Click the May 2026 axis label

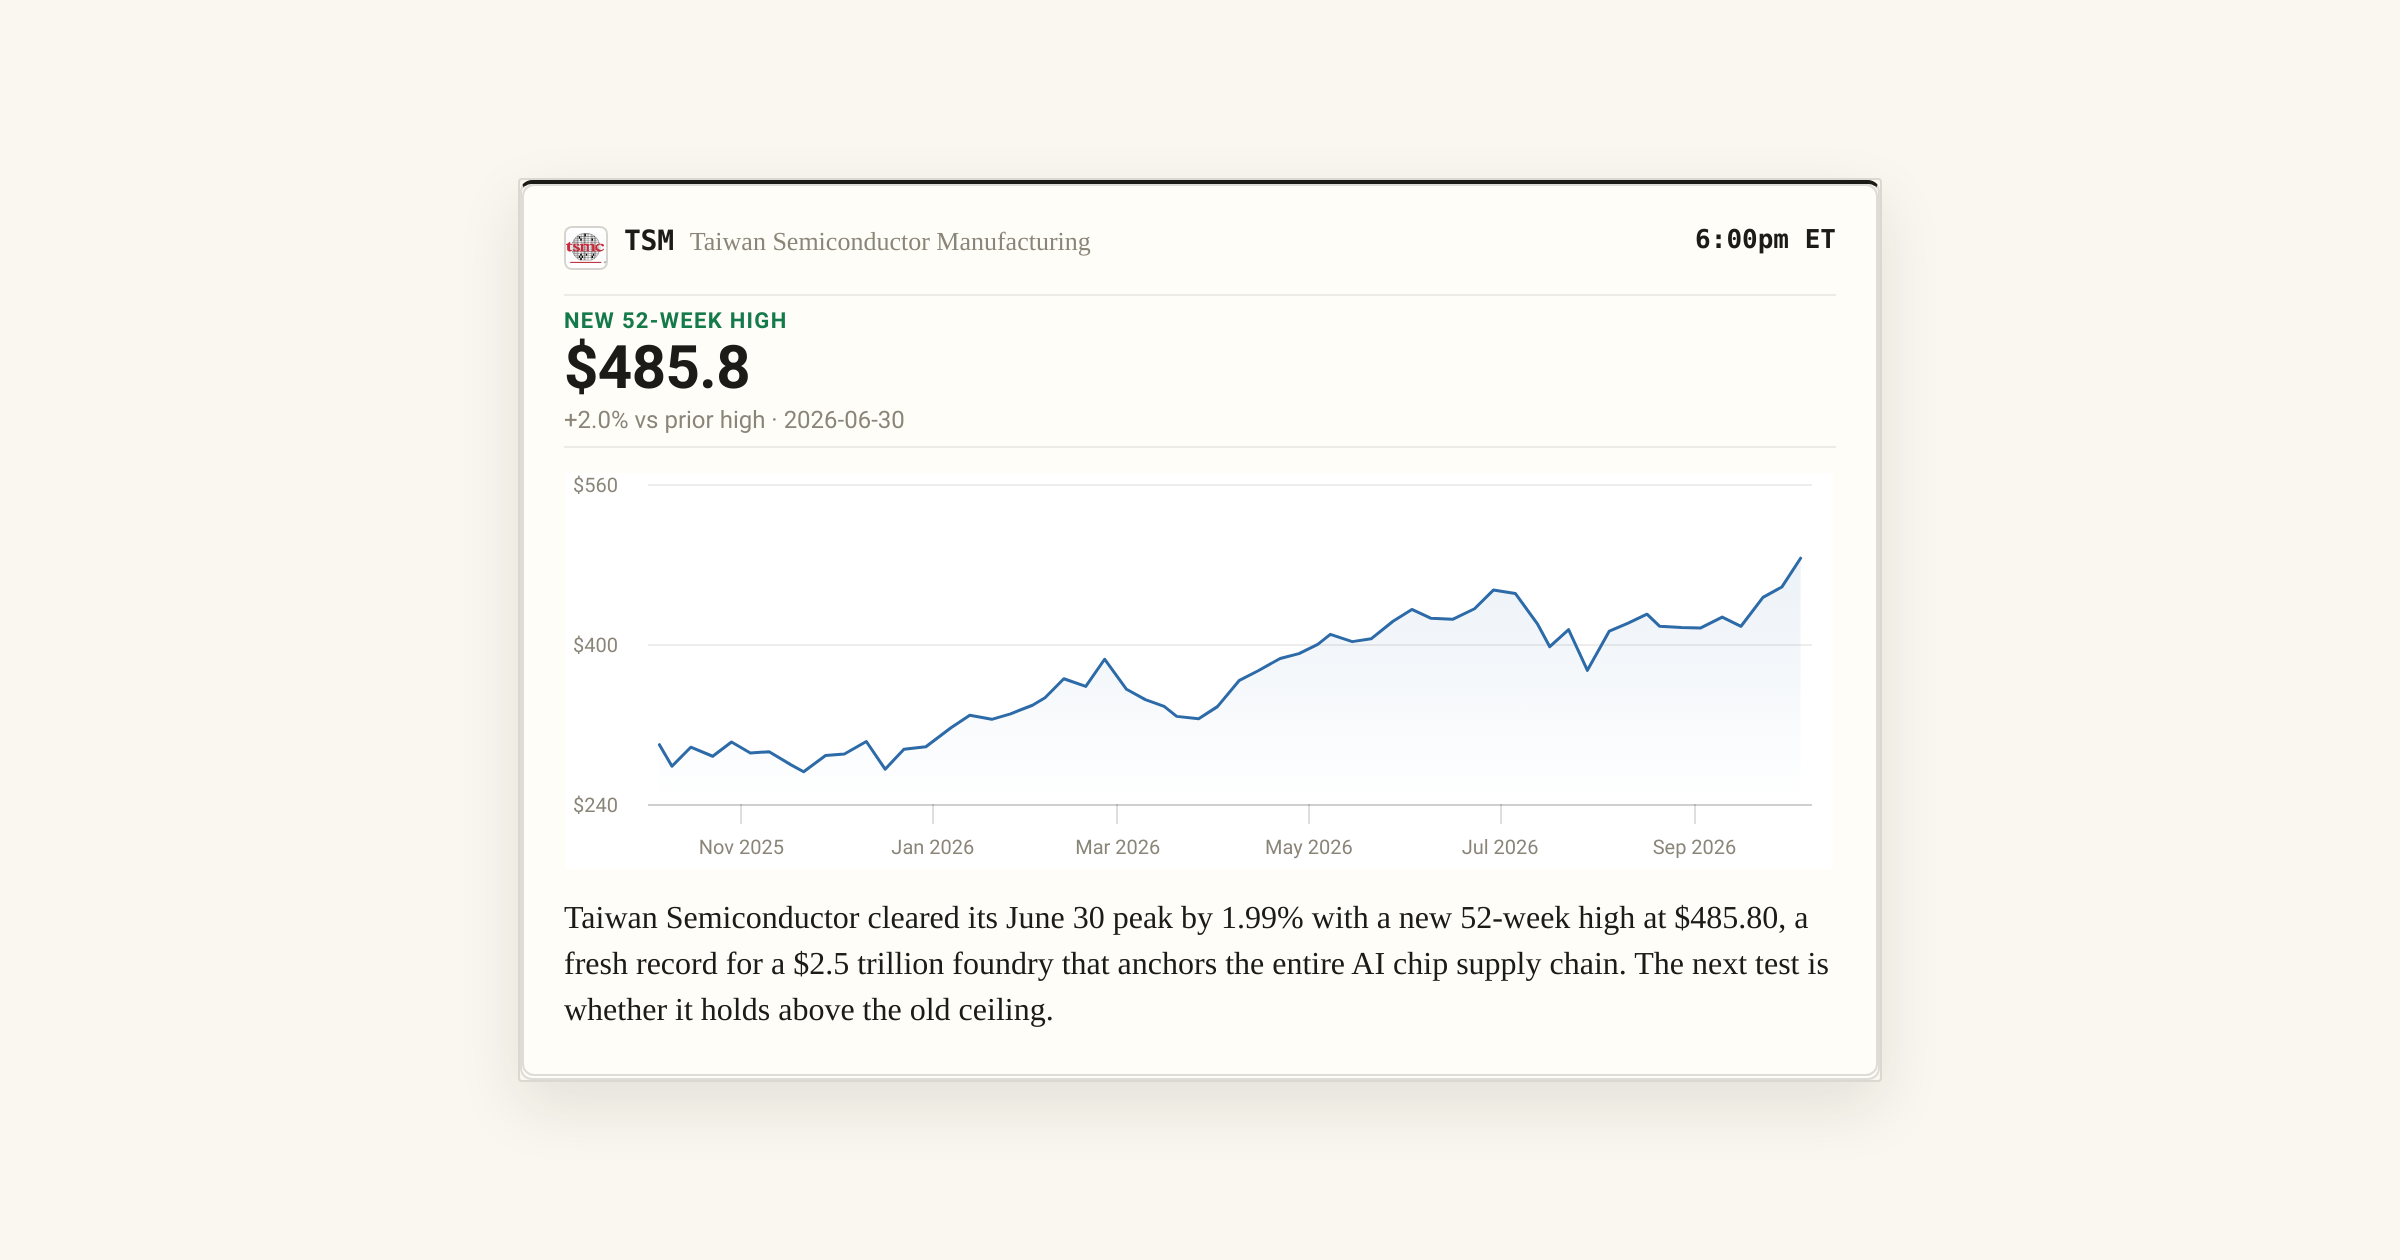(x=1309, y=847)
